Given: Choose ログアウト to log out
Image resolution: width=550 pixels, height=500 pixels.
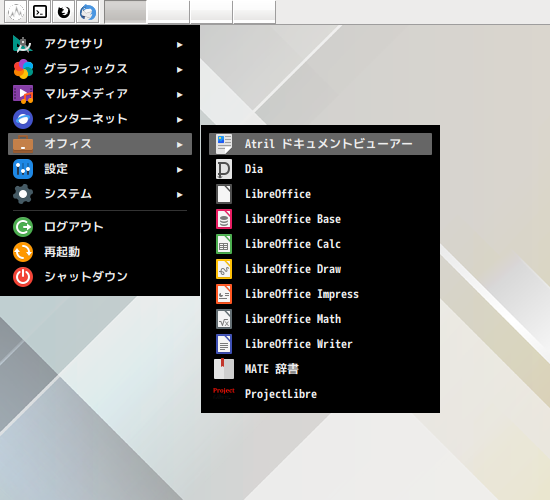Looking at the screenshot, I should (100, 227).
